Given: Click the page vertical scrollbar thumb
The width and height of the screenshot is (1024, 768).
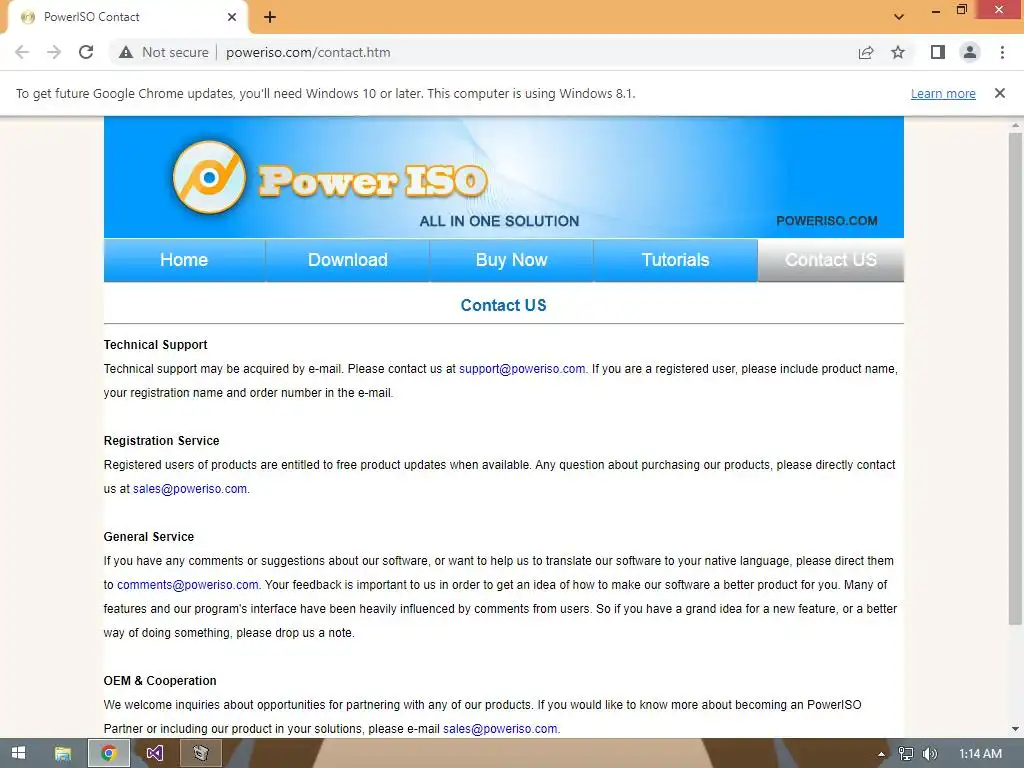Looking at the screenshot, I should (1015, 379).
